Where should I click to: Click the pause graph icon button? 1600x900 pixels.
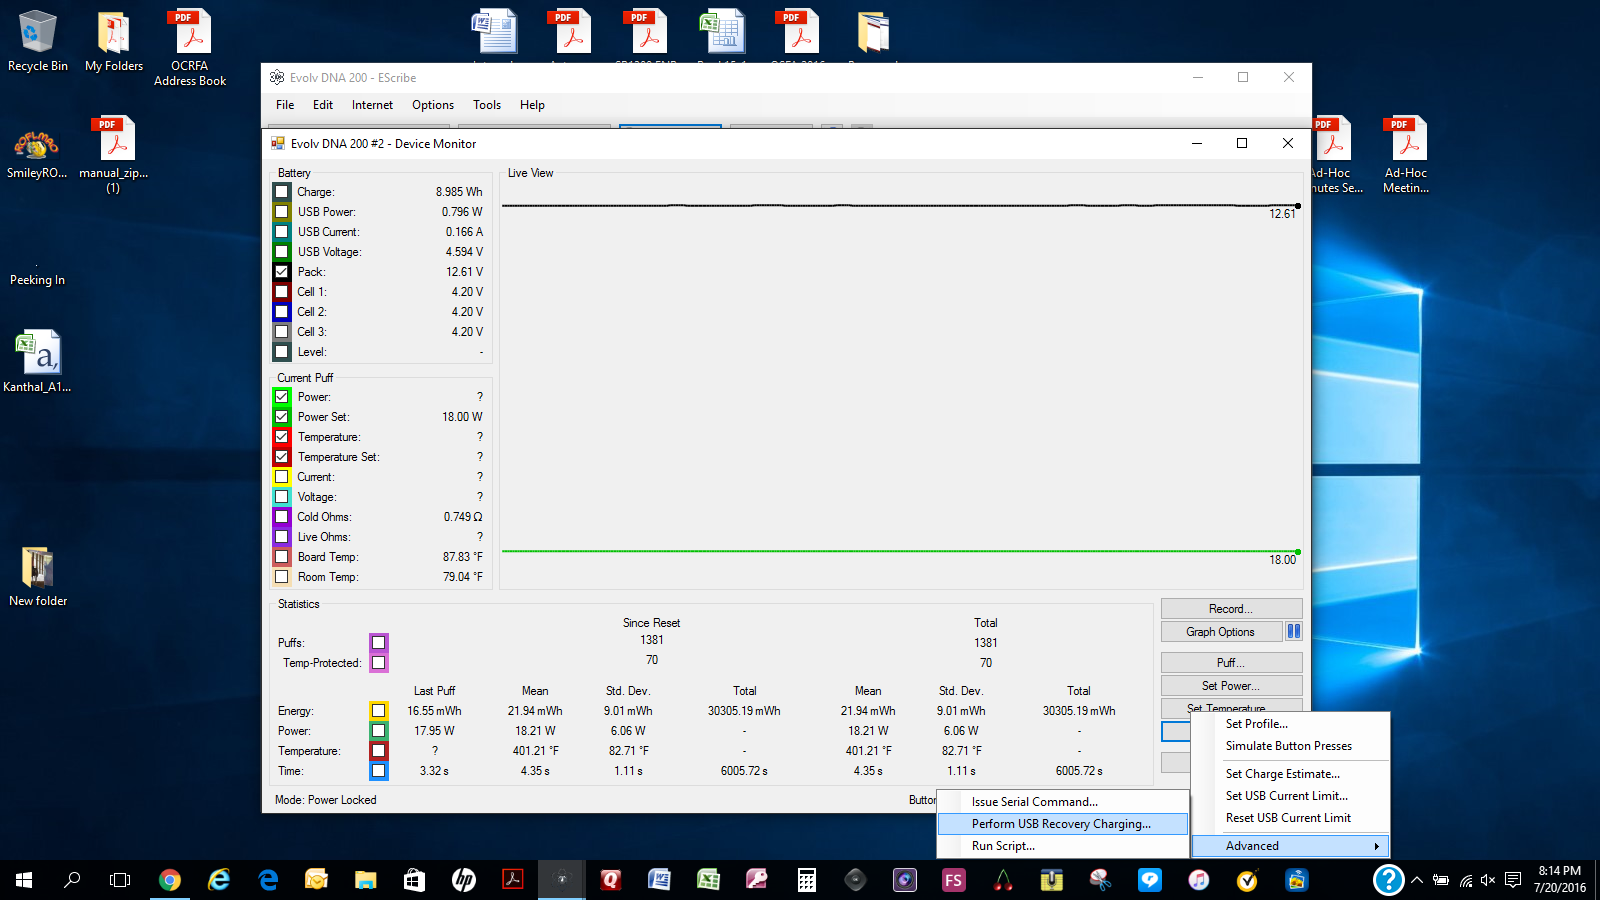pyautogui.click(x=1293, y=631)
